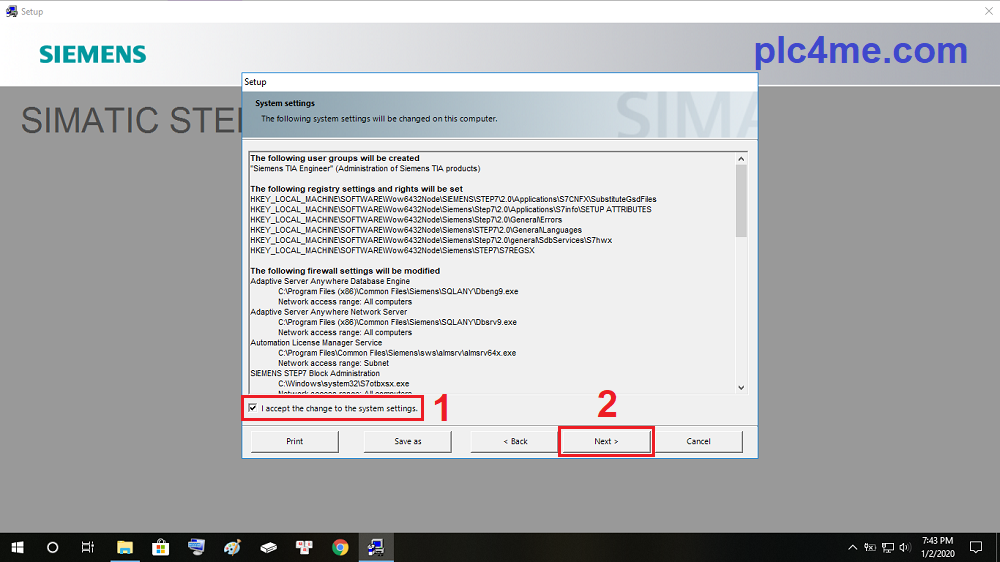Launch Microsoft Store from the taskbar
This screenshot has width=1000, height=562.
click(160, 547)
